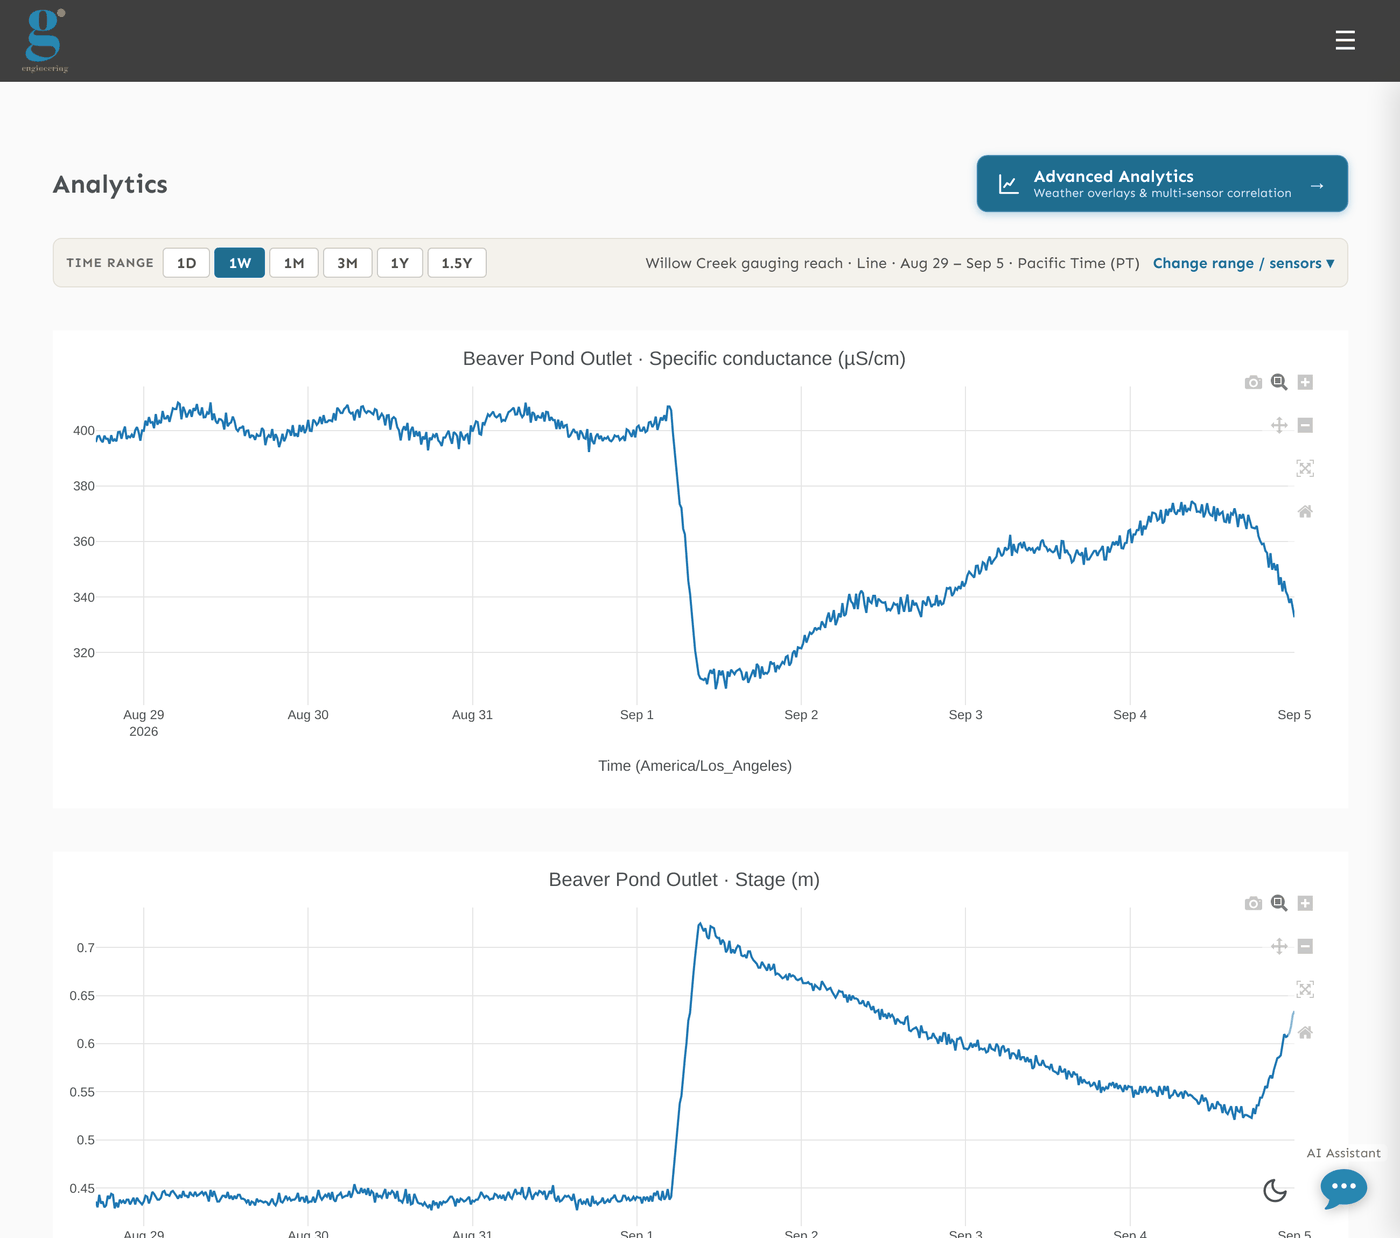
Task: Click the 'AI Assistant' label text
Action: coord(1344,1153)
